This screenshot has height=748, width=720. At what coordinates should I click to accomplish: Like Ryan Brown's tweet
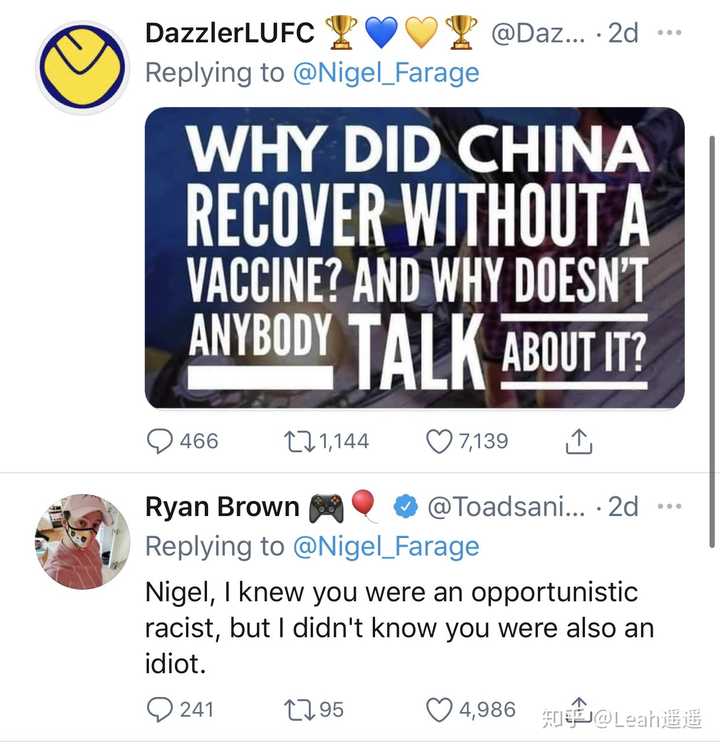(x=439, y=709)
